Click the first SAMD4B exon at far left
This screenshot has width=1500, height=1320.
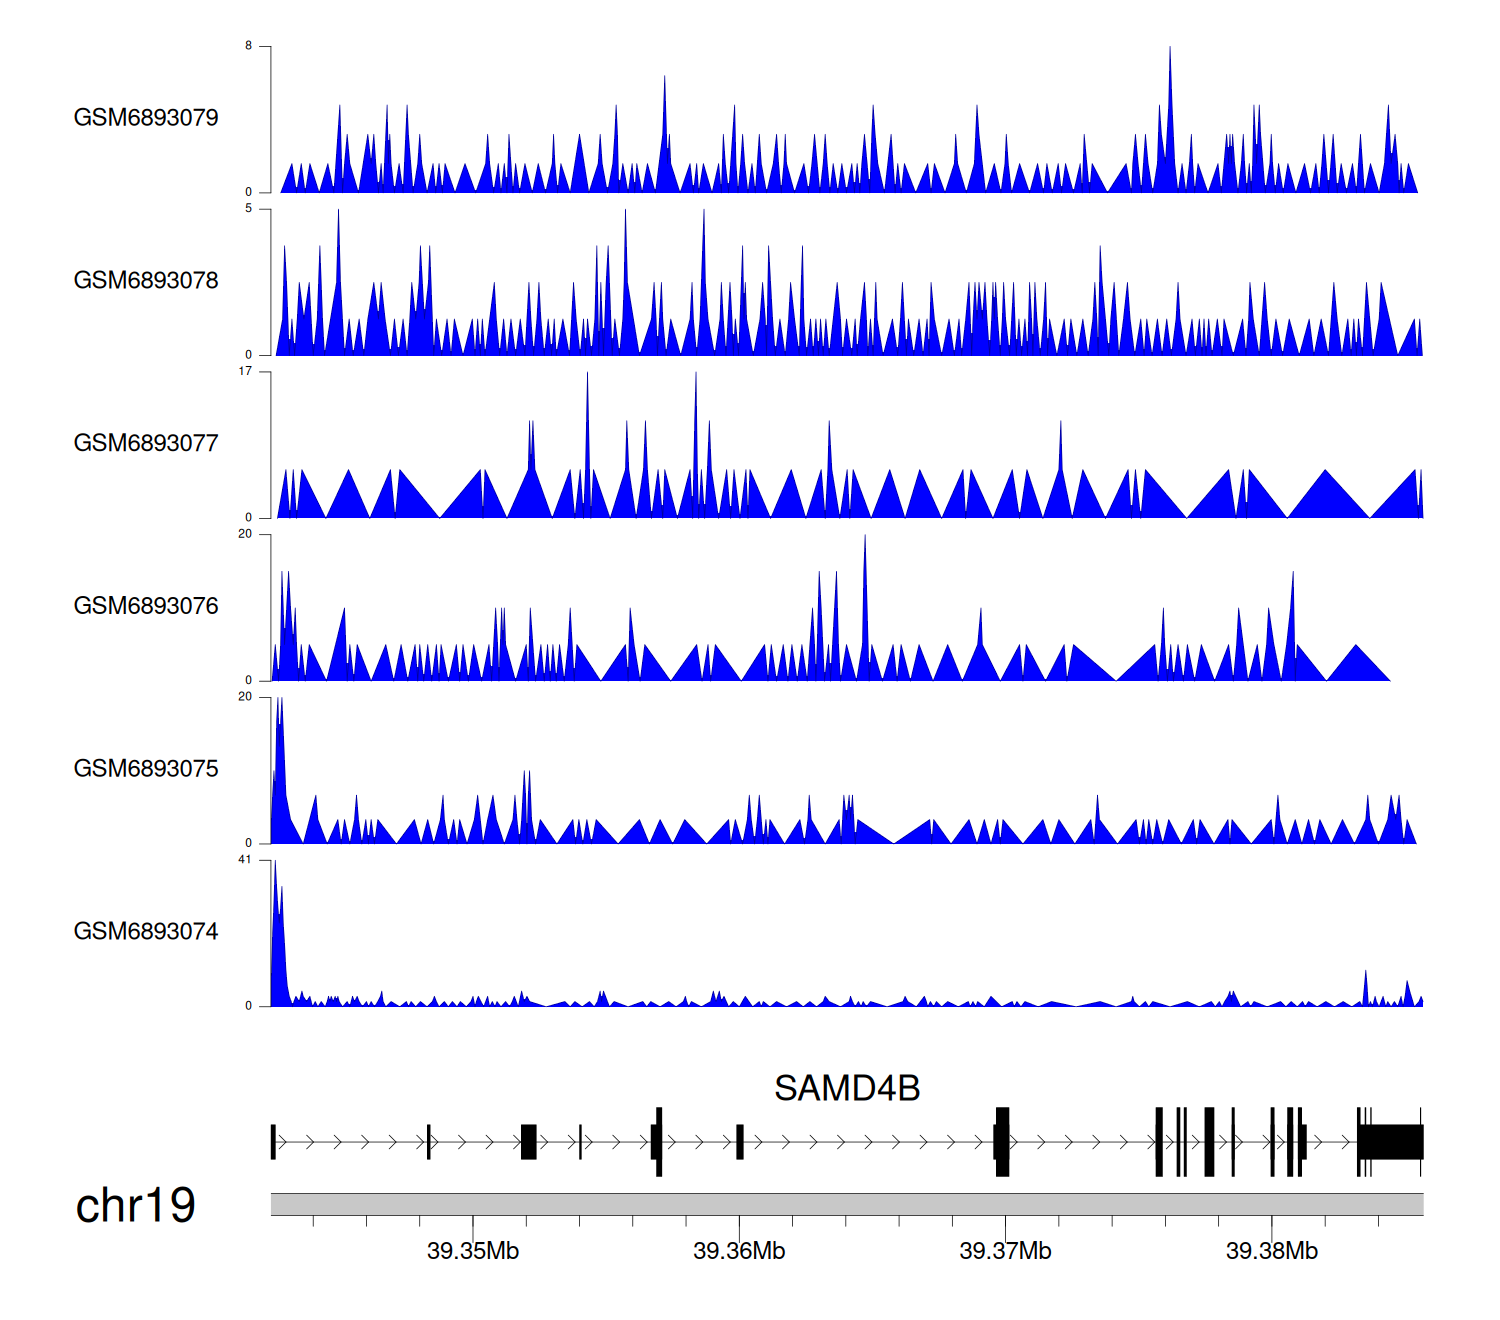click(273, 1142)
